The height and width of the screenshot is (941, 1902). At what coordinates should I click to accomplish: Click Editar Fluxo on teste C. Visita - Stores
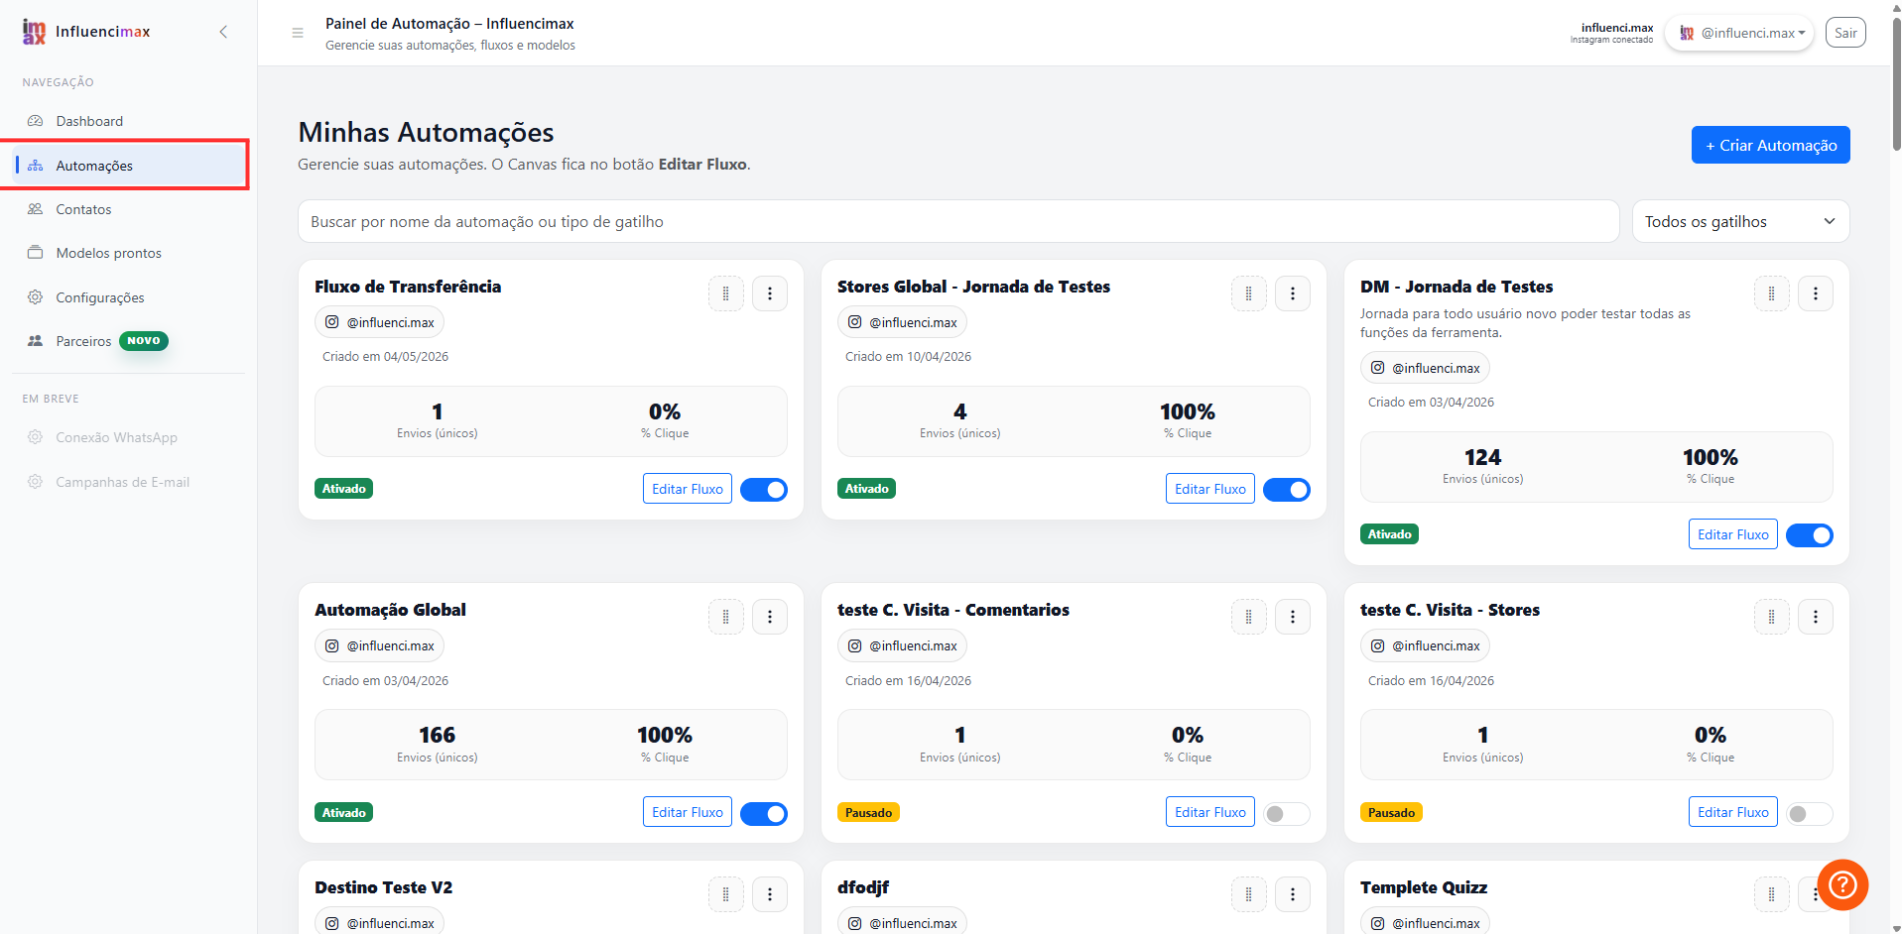[1733, 812]
